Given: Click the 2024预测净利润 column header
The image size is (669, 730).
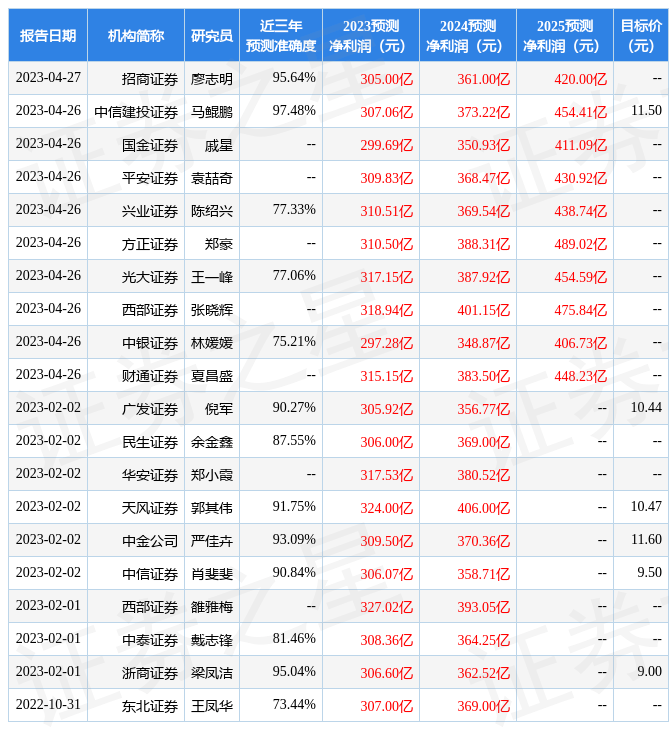Looking at the screenshot, I should [468, 35].
